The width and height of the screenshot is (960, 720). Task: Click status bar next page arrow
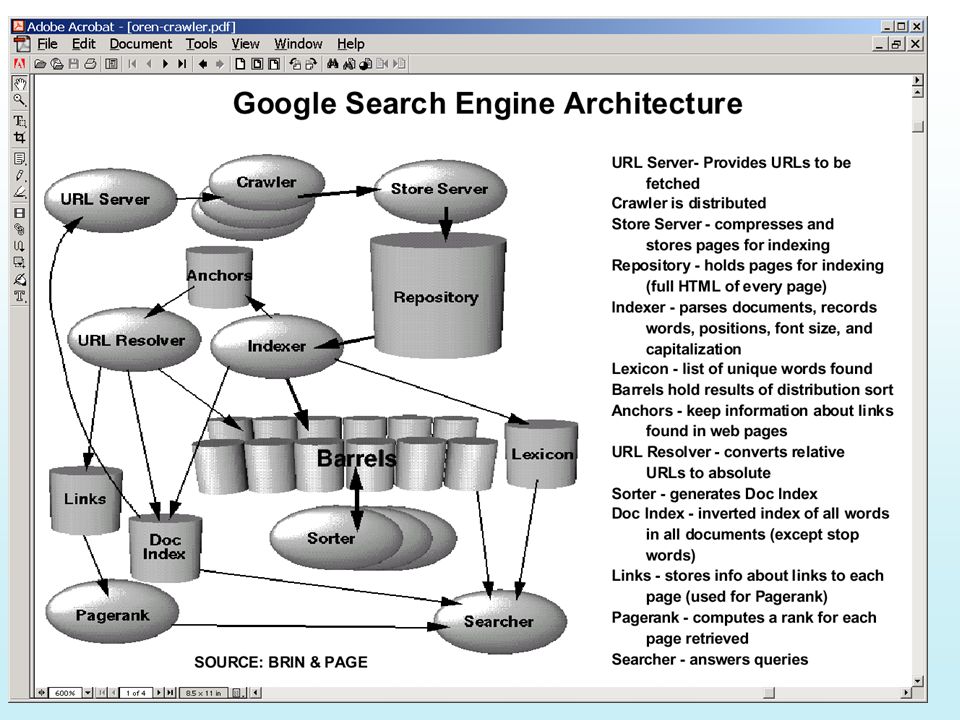[x=159, y=692]
